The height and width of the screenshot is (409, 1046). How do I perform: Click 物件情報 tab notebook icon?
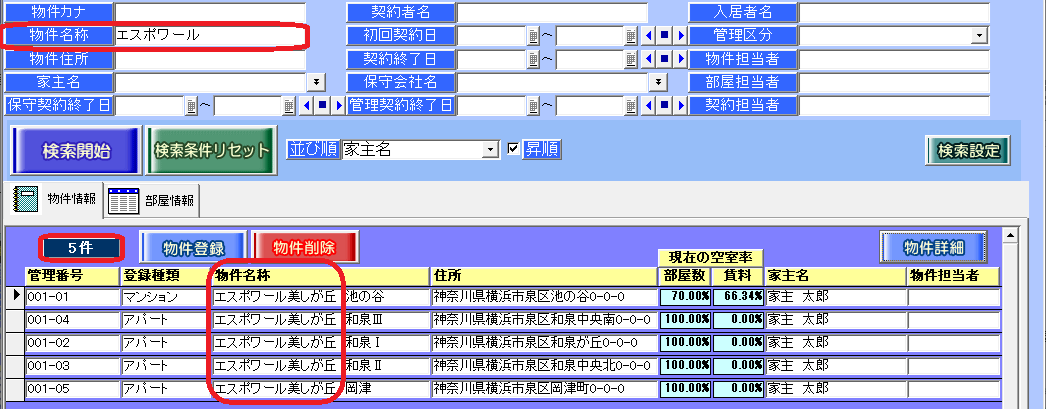(x=25, y=199)
